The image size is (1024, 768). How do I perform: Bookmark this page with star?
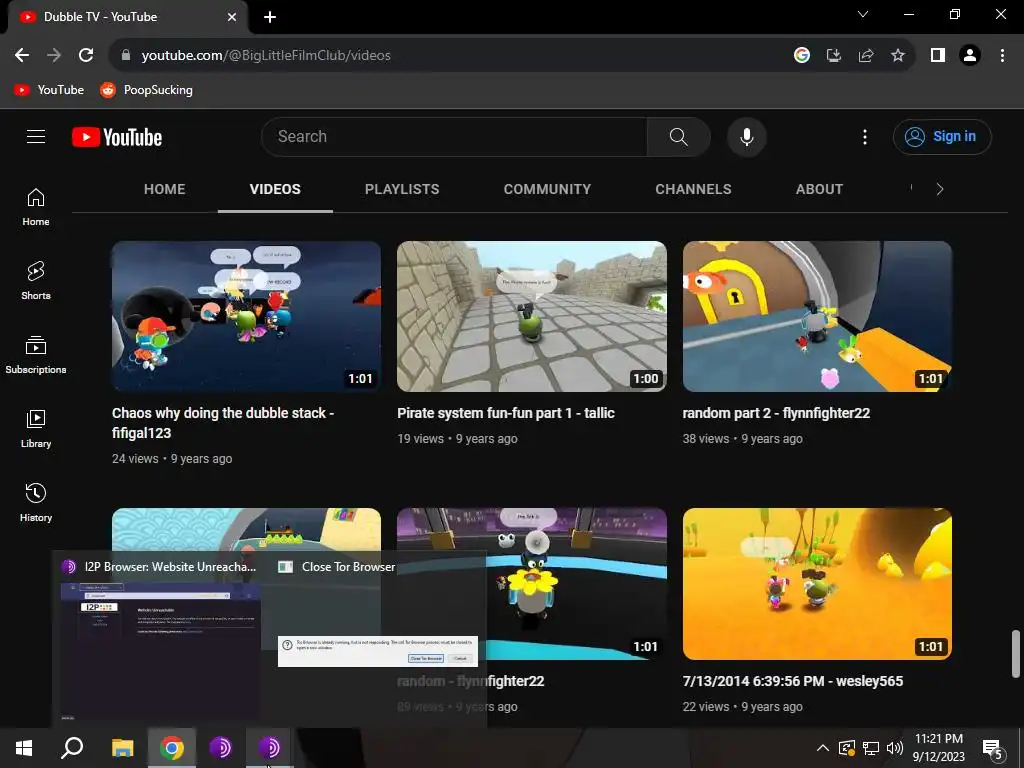coord(898,55)
